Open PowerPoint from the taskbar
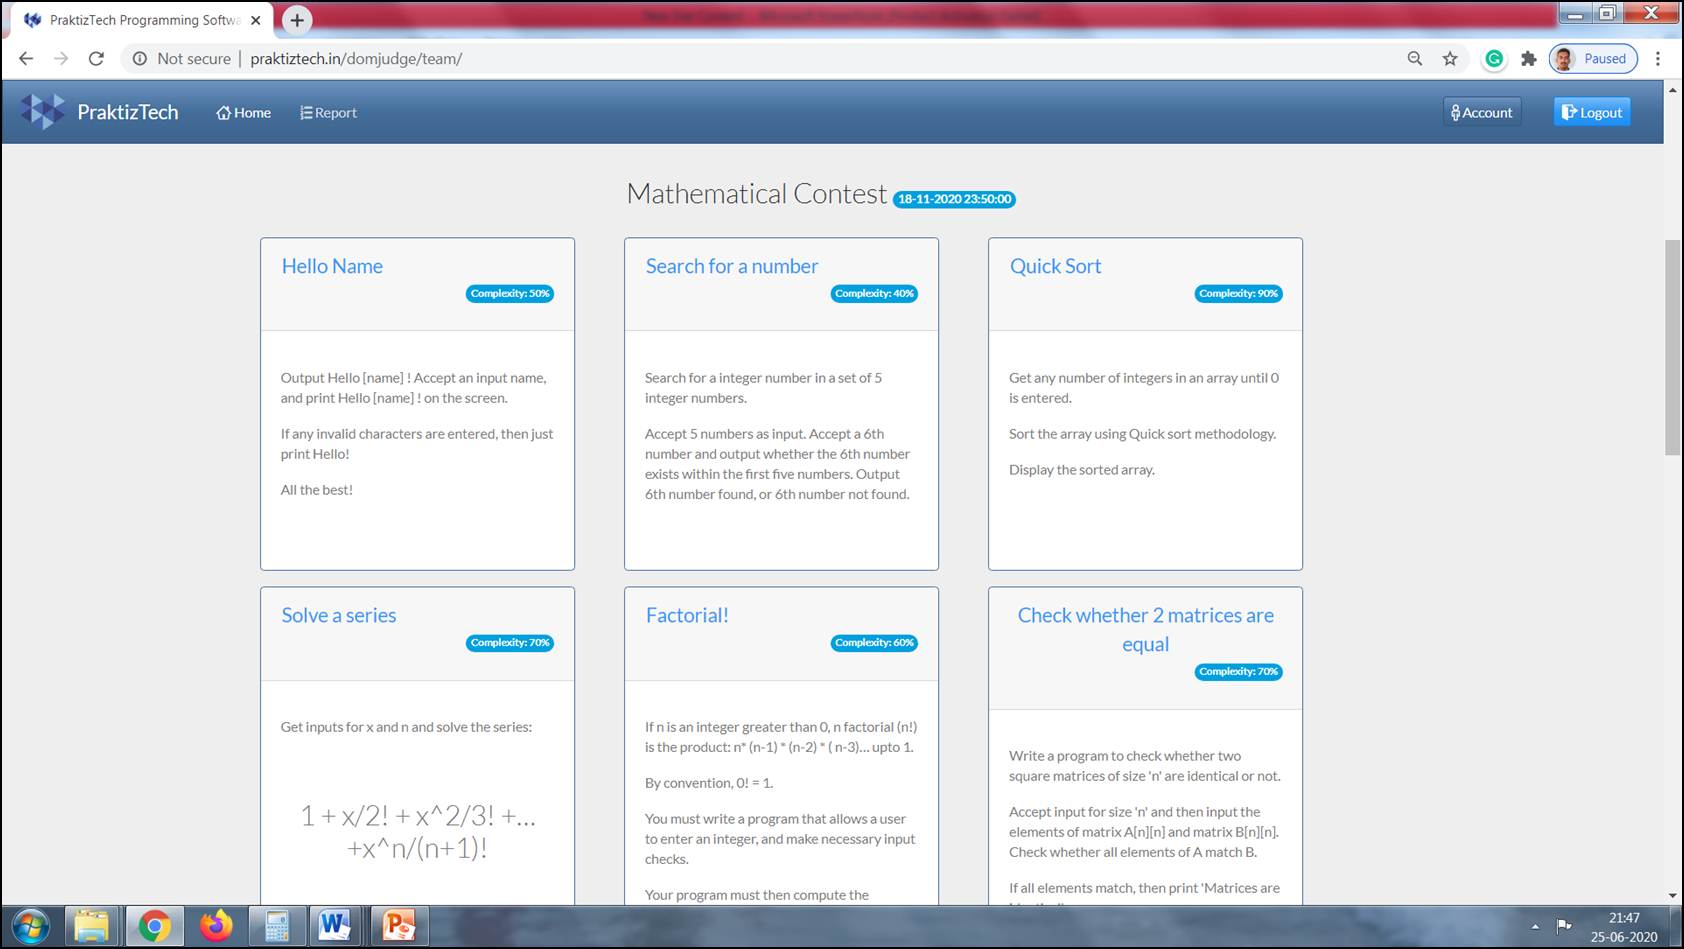Image resolution: width=1684 pixels, height=949 pixels. click(398, 927)
